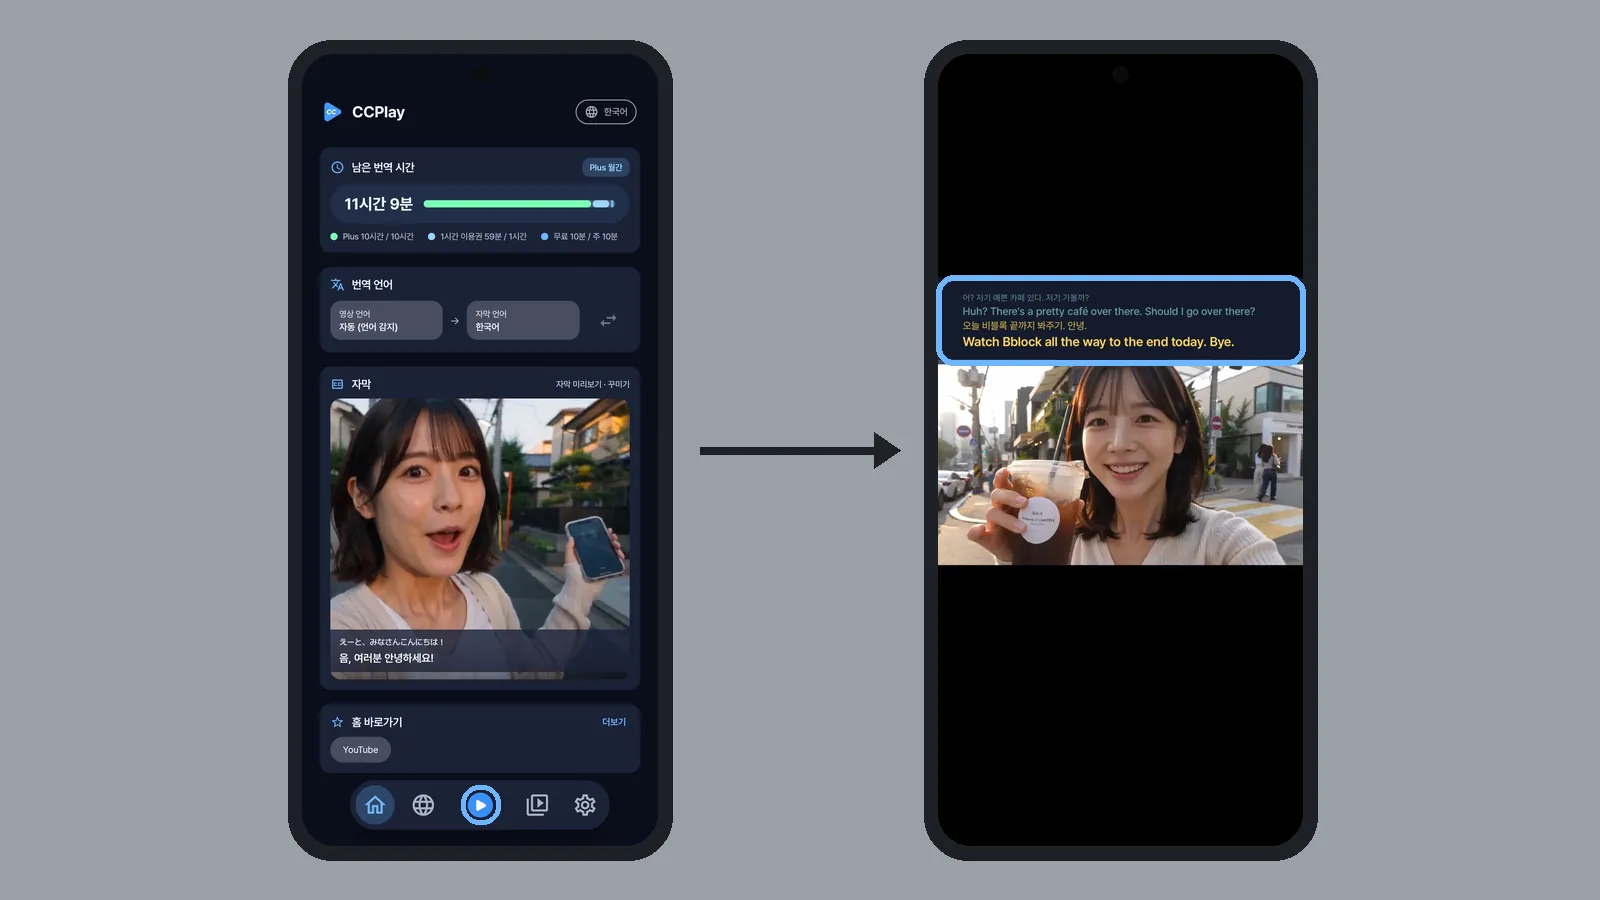
Task: Click the "Watch Bblock all the way" subtitle line
Action: click(x=1098, y=342)
